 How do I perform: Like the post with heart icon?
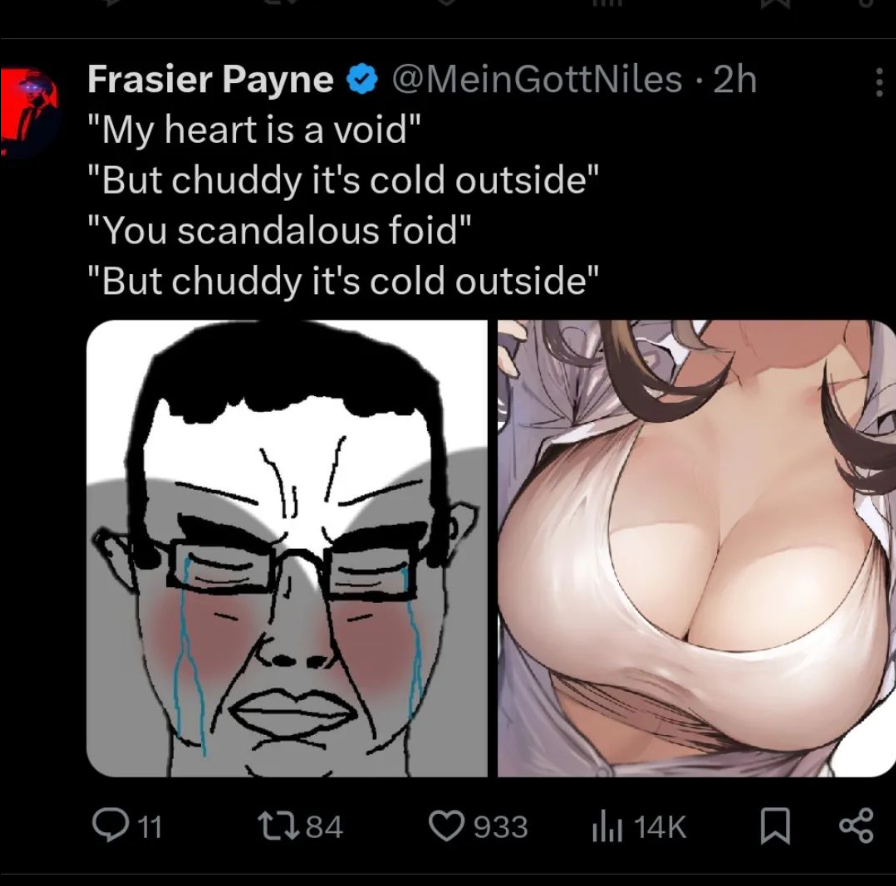[x=447, y=827]
